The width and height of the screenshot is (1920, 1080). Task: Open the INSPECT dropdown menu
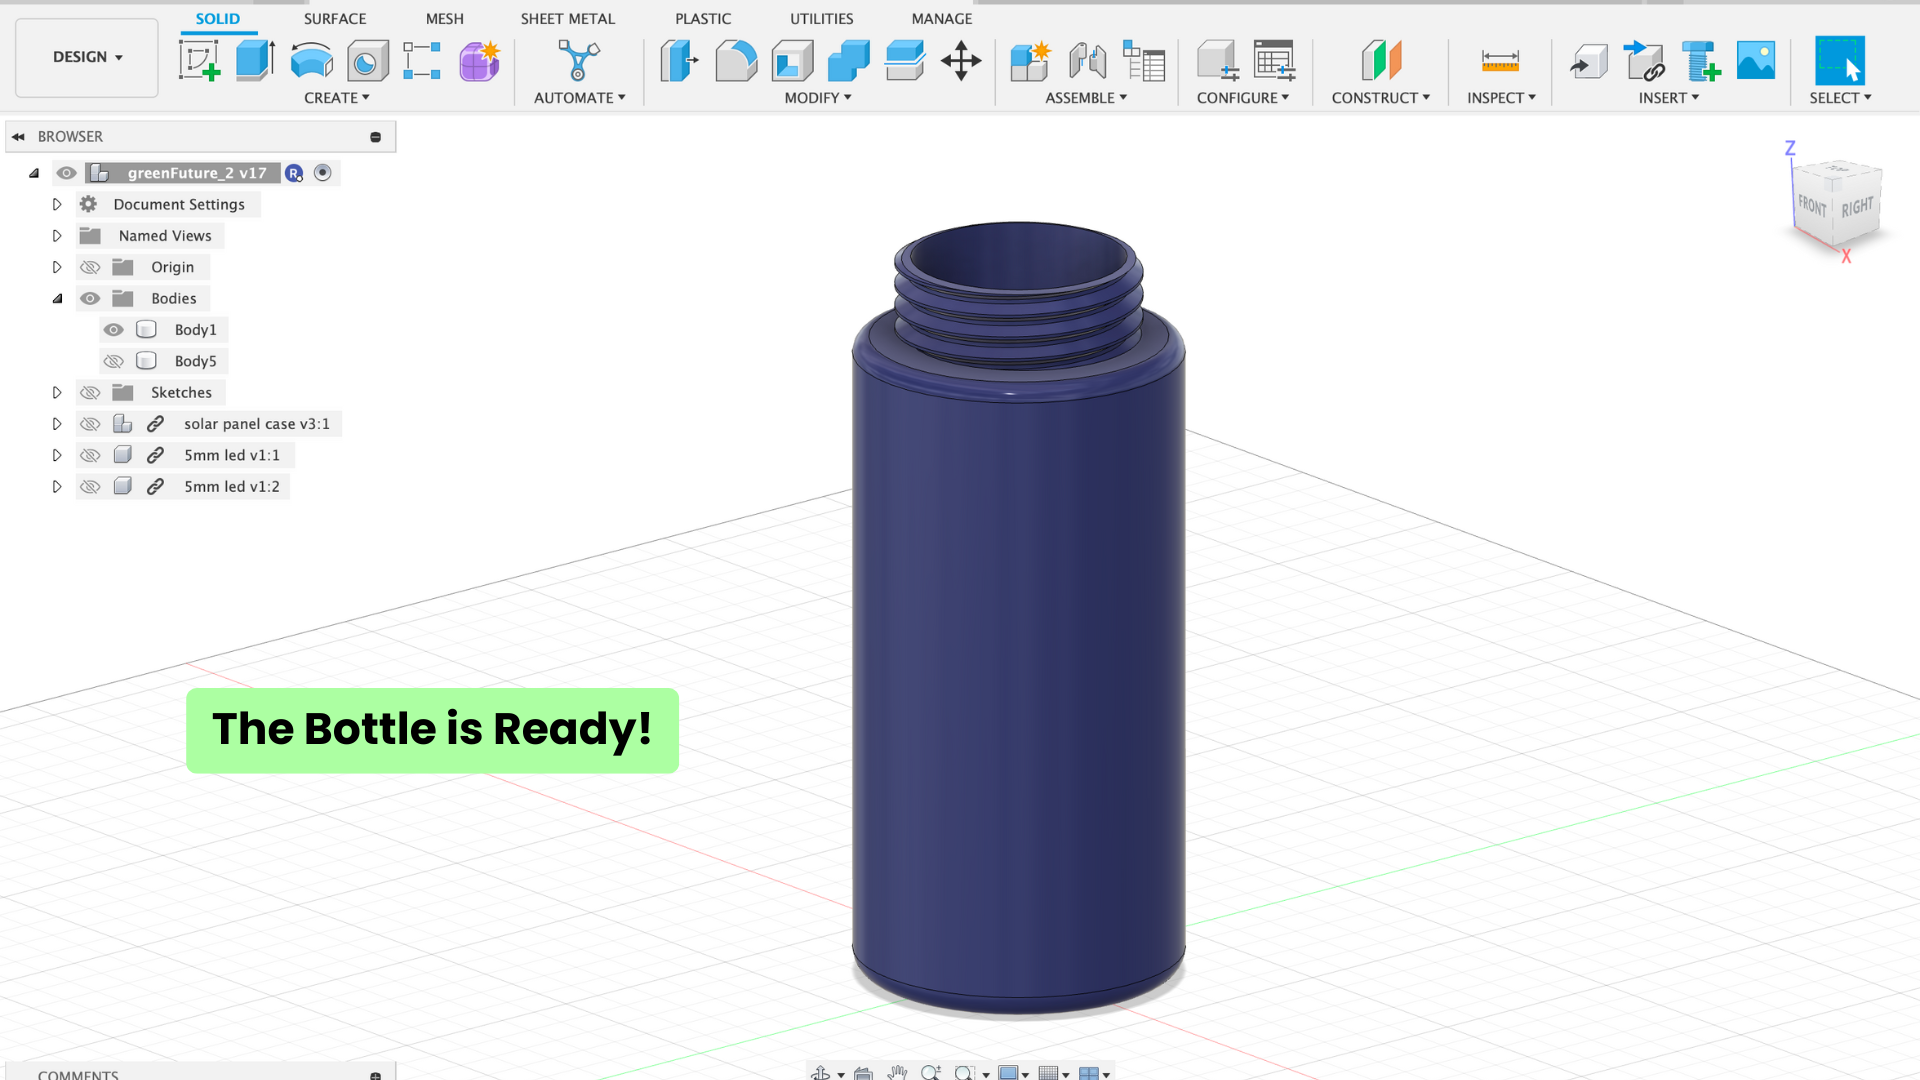tap(1501, 98)
